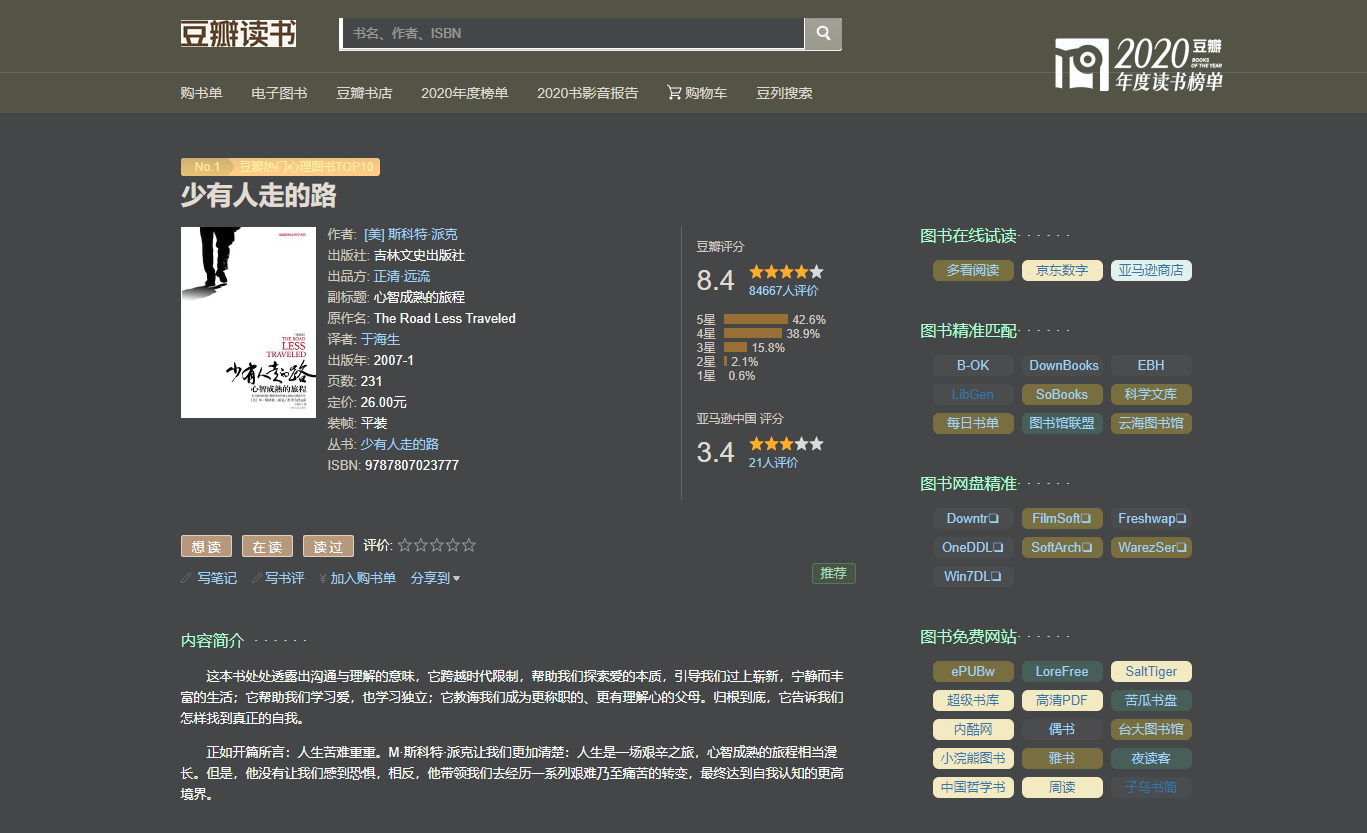Open the SaltTiger free site
The width and height of the screenshot is (1367, 833).
pos(1151,671)
